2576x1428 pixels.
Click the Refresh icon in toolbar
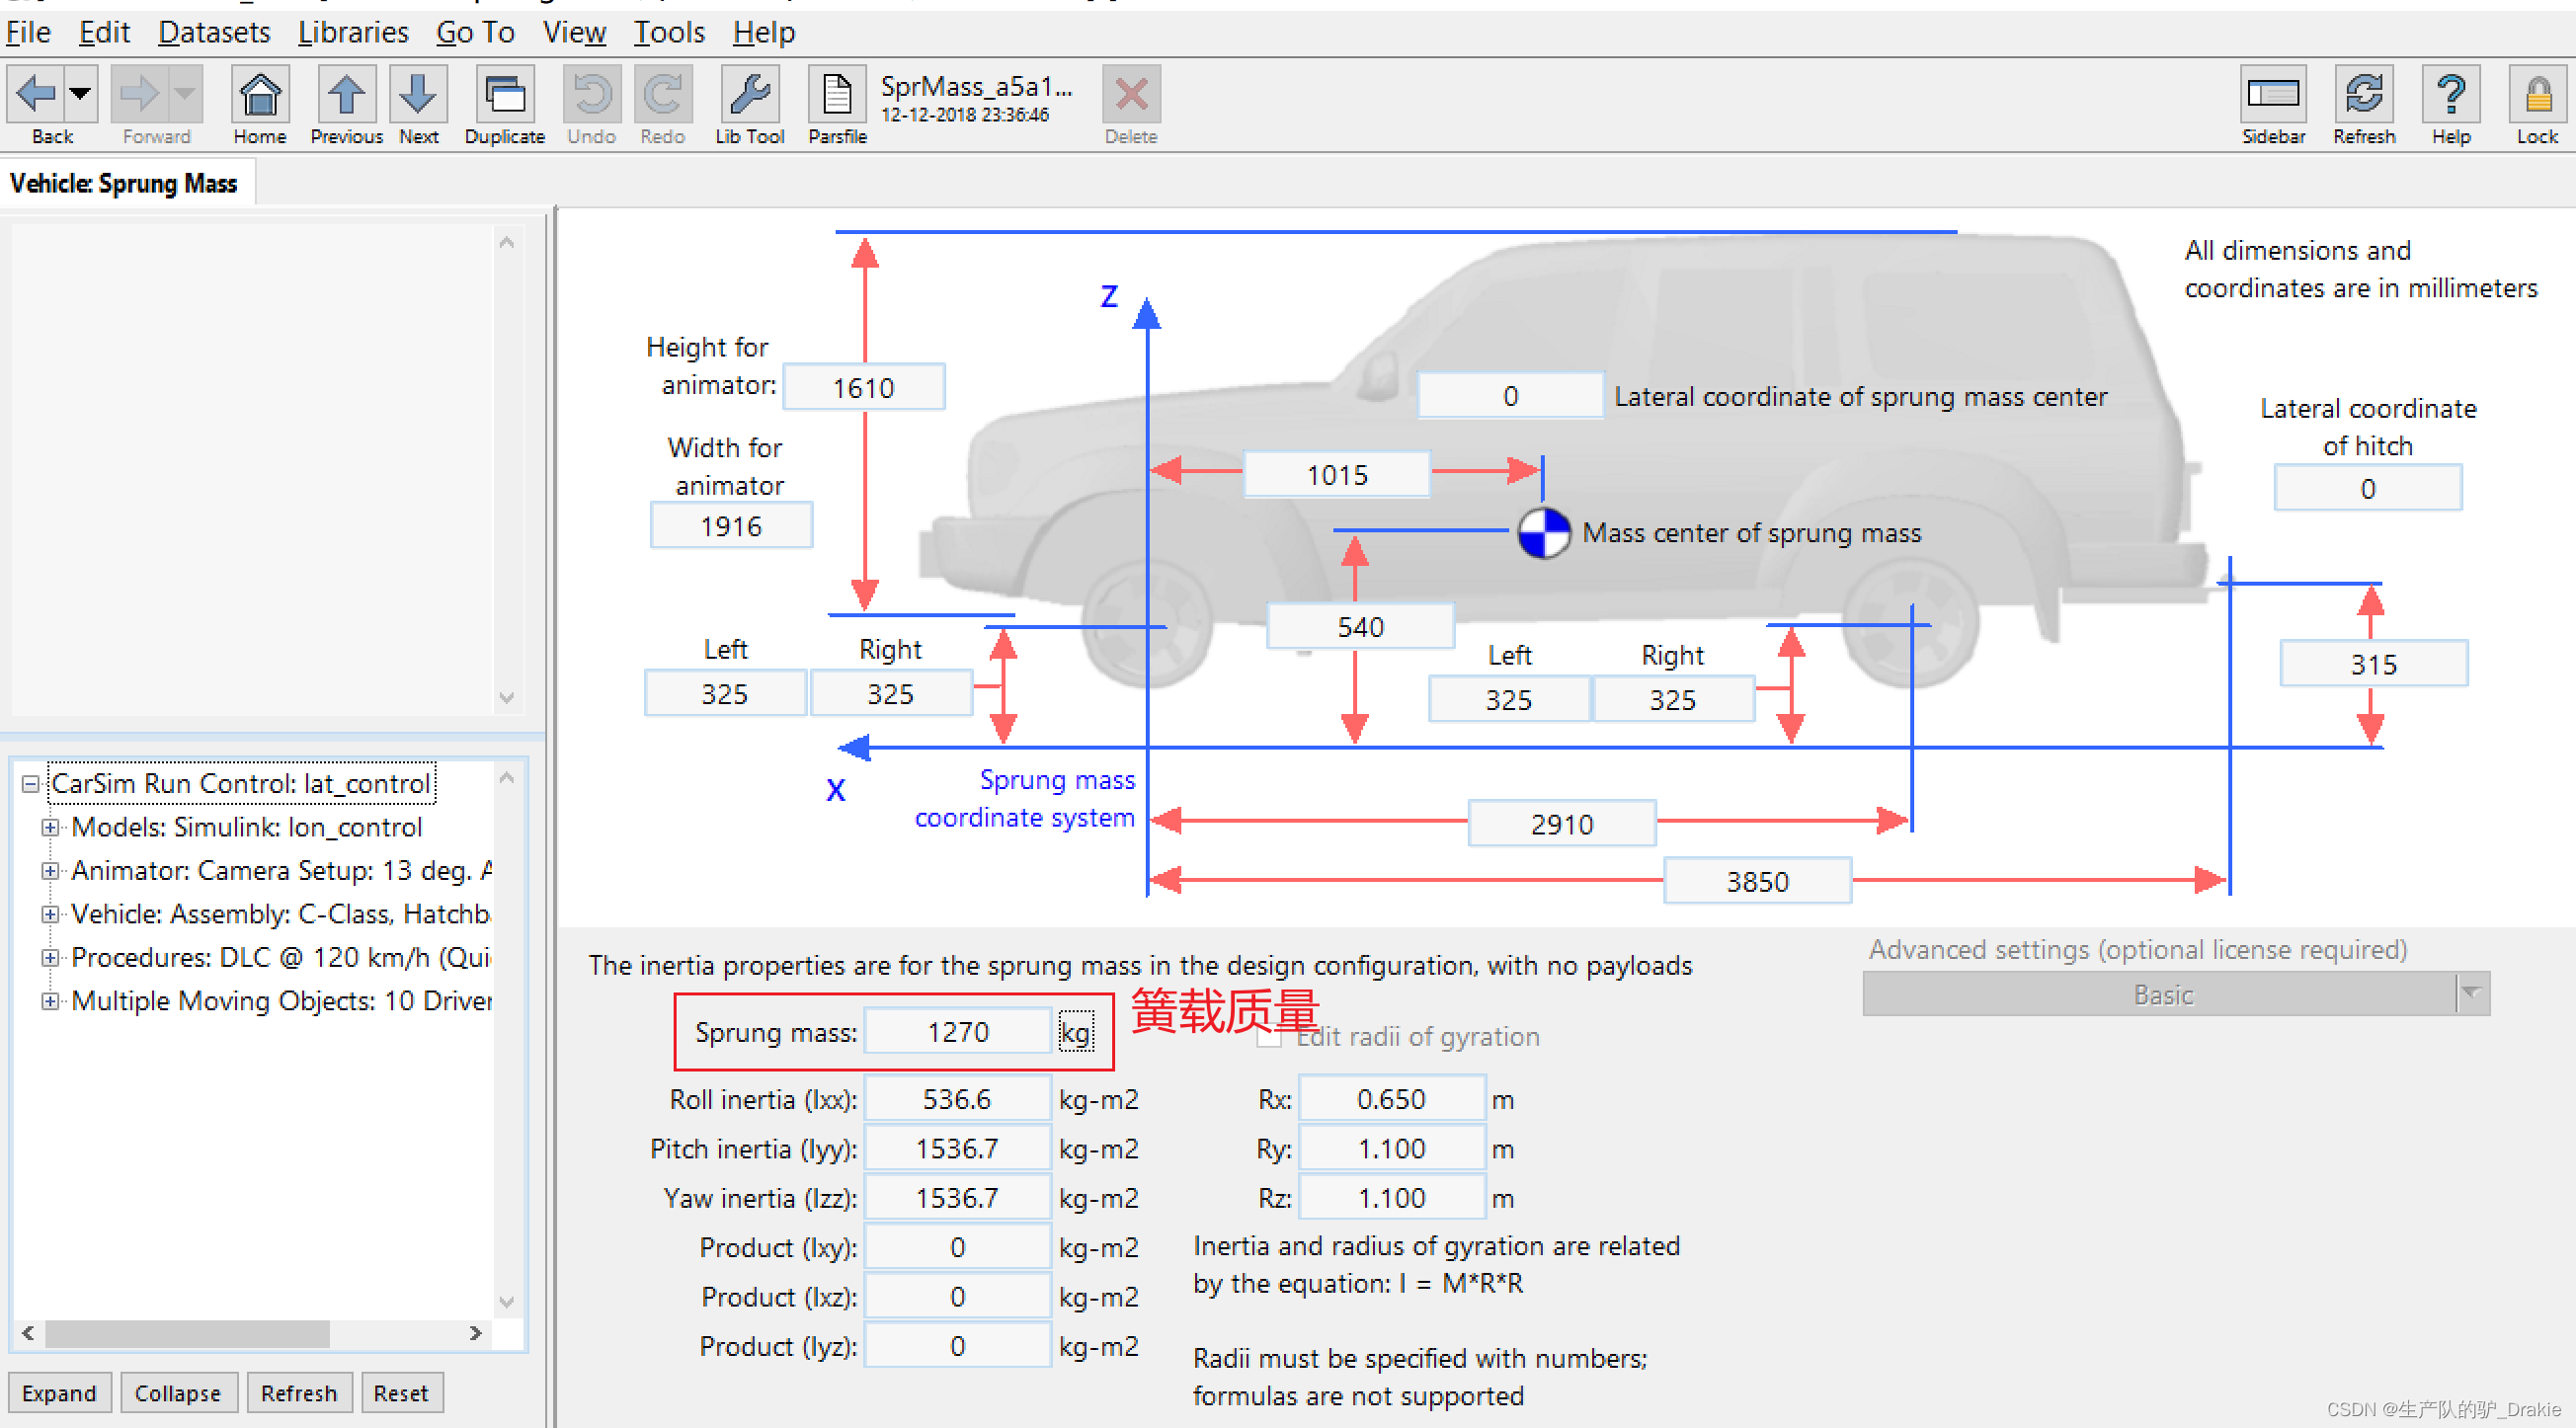tap(2364, 94)
